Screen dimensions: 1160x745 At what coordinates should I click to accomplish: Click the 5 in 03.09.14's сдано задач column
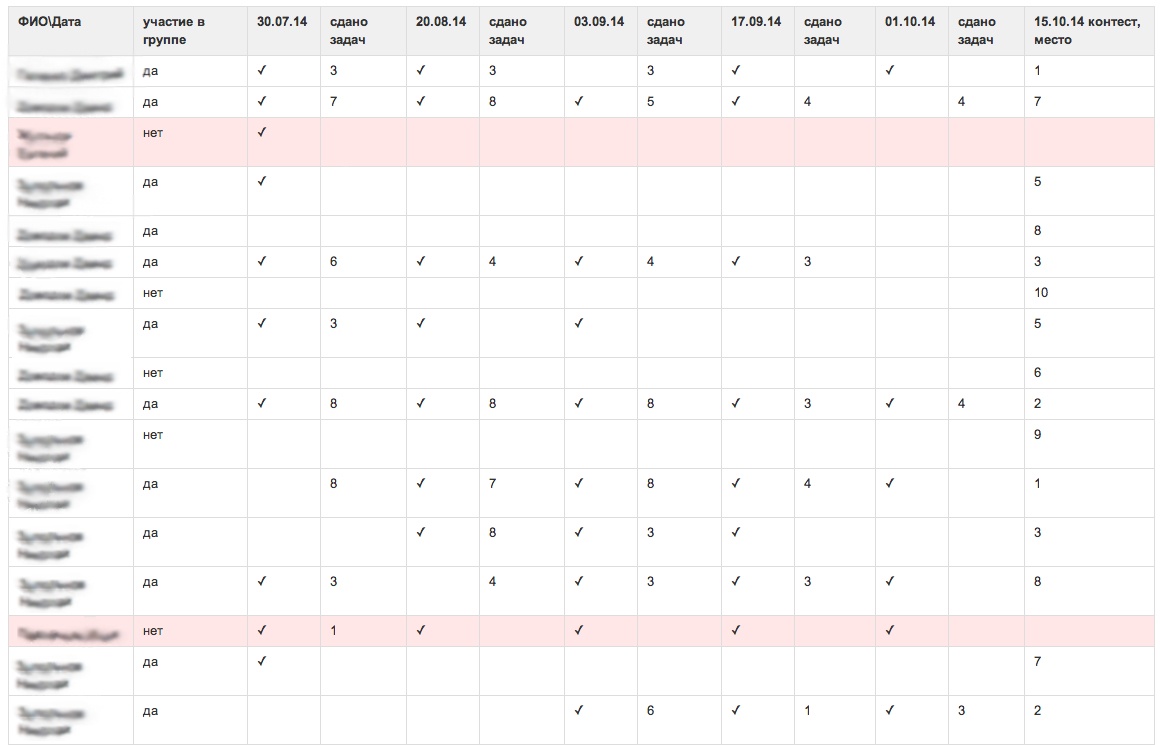click(x=651, y=101)
